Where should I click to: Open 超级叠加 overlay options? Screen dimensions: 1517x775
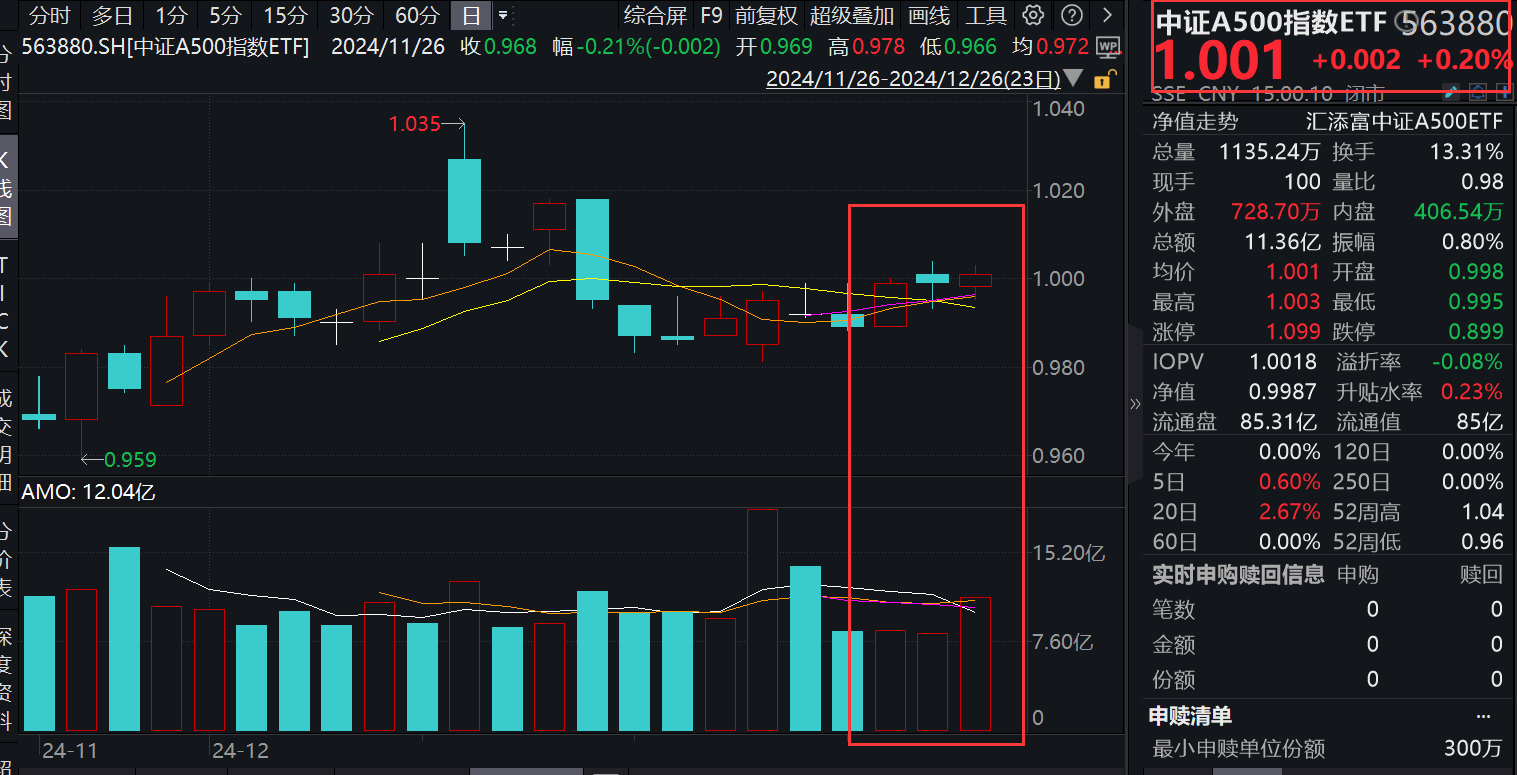tap(852, 15)
